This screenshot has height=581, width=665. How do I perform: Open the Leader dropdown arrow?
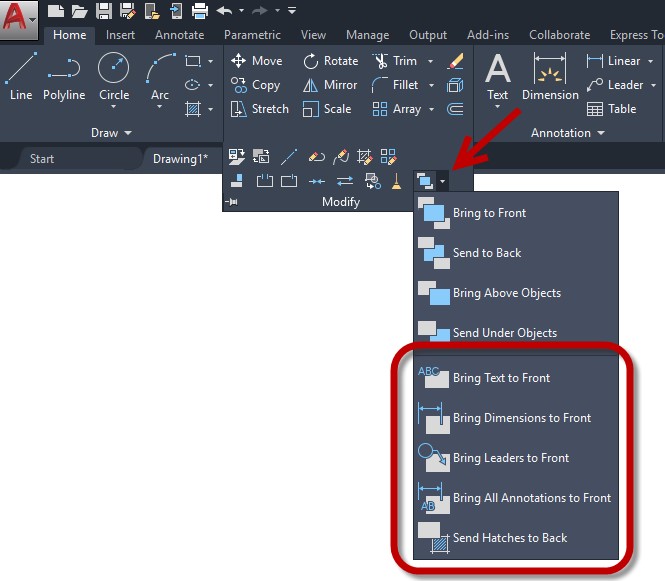coord(653,85)
